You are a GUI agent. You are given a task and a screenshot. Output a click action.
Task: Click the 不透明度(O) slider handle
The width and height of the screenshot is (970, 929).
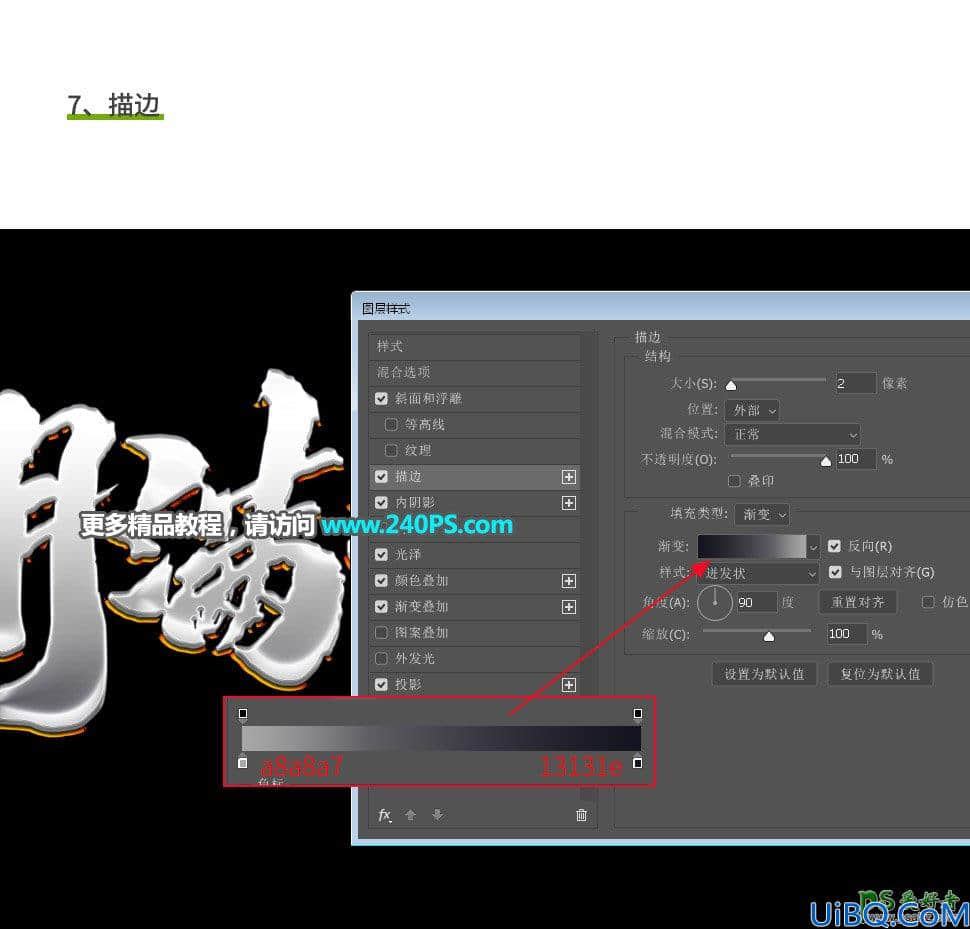(x=825, y=461)
